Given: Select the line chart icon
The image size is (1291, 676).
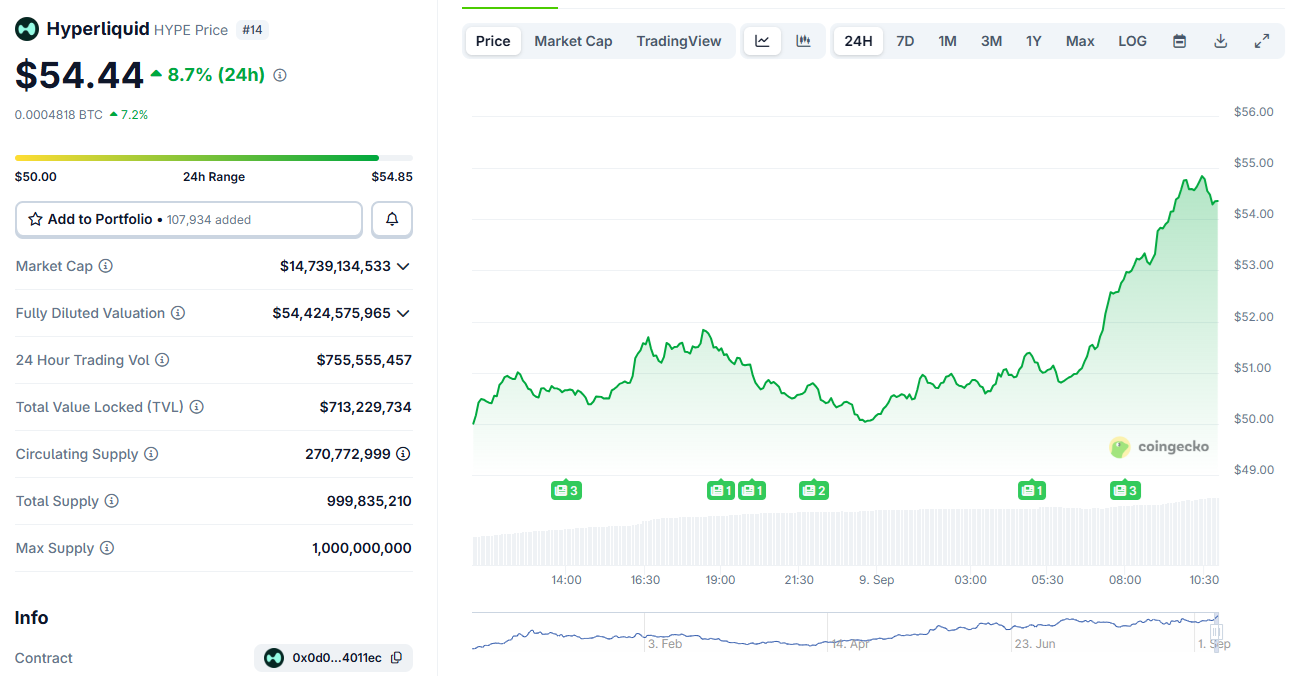Looking at the screenshot, I should click(x=762, y=40).
